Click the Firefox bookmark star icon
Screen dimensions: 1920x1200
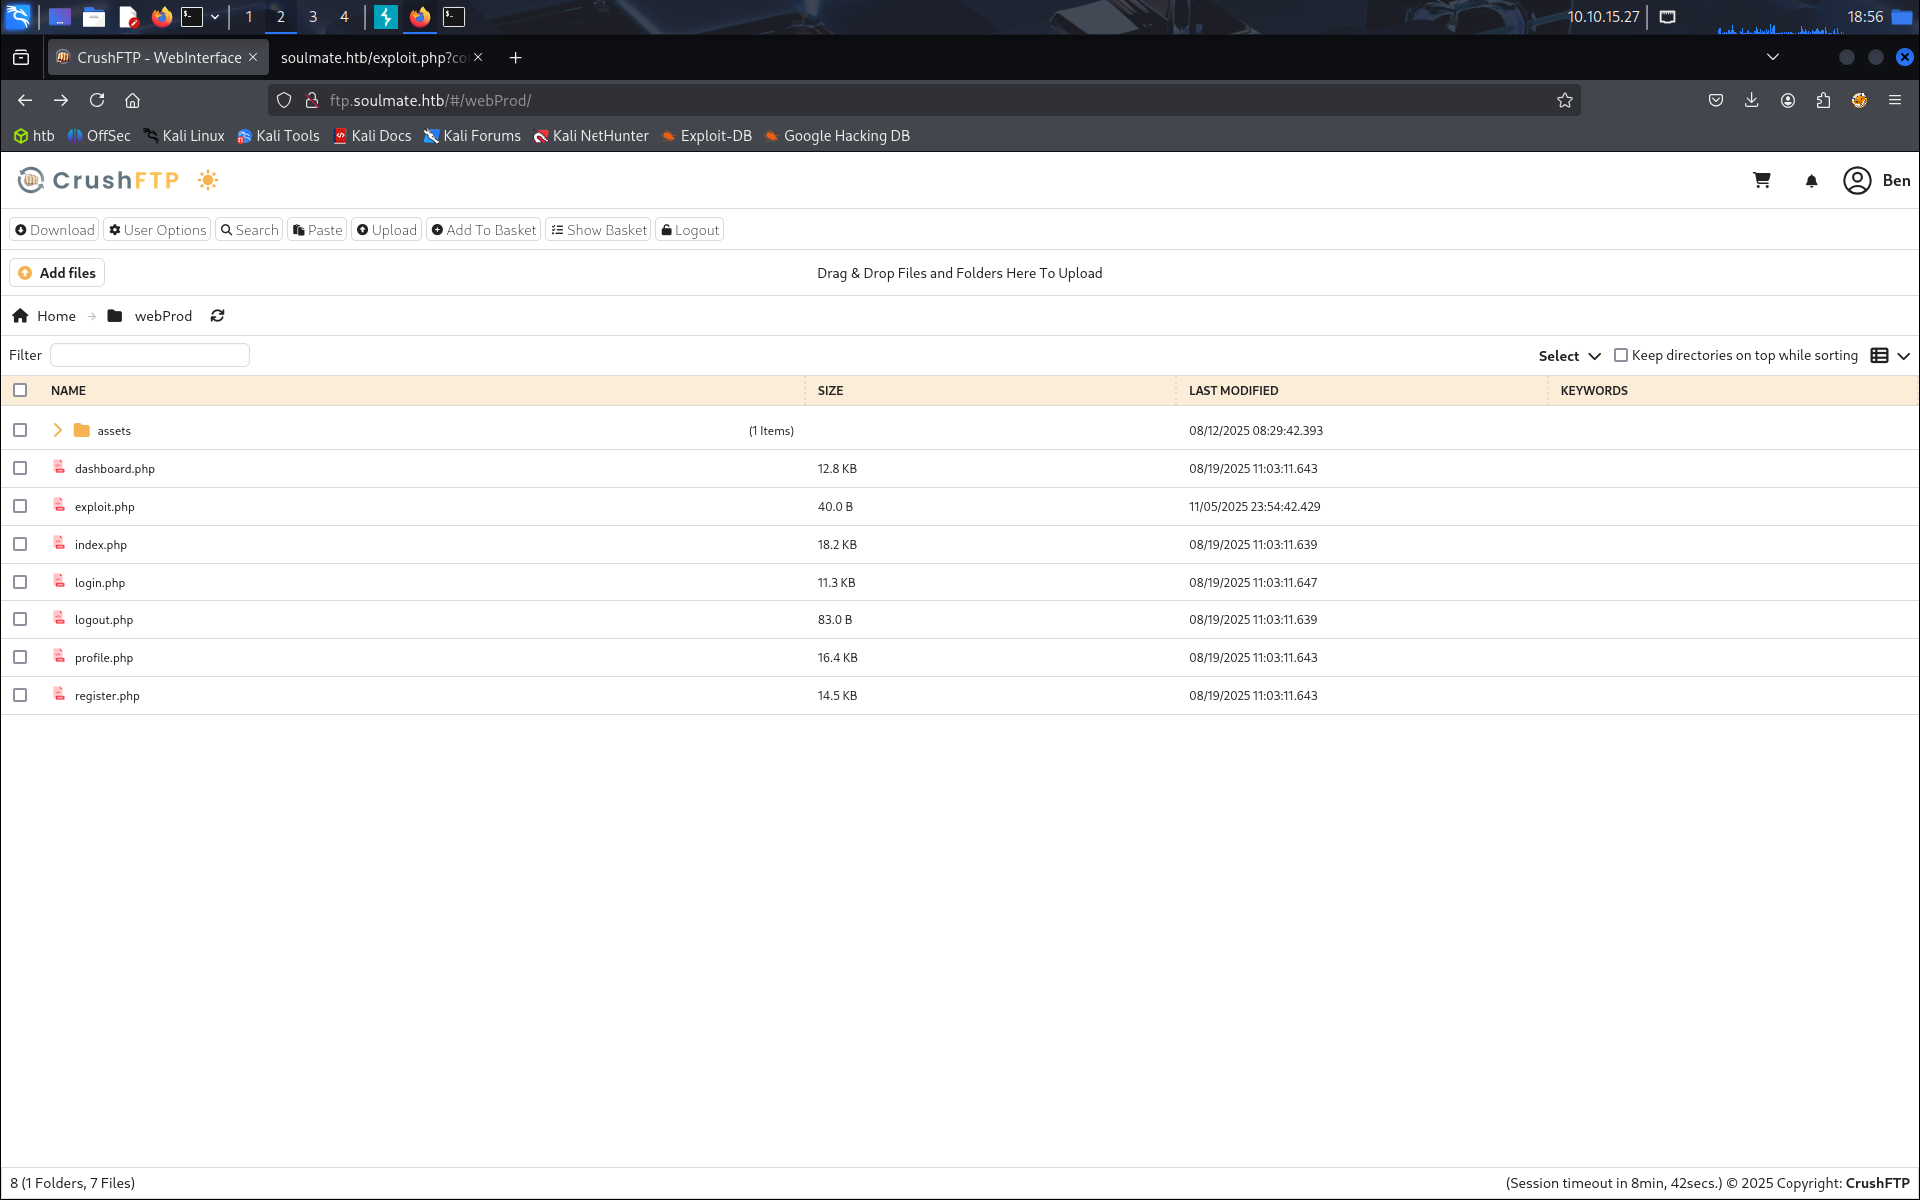point(1564,100)
